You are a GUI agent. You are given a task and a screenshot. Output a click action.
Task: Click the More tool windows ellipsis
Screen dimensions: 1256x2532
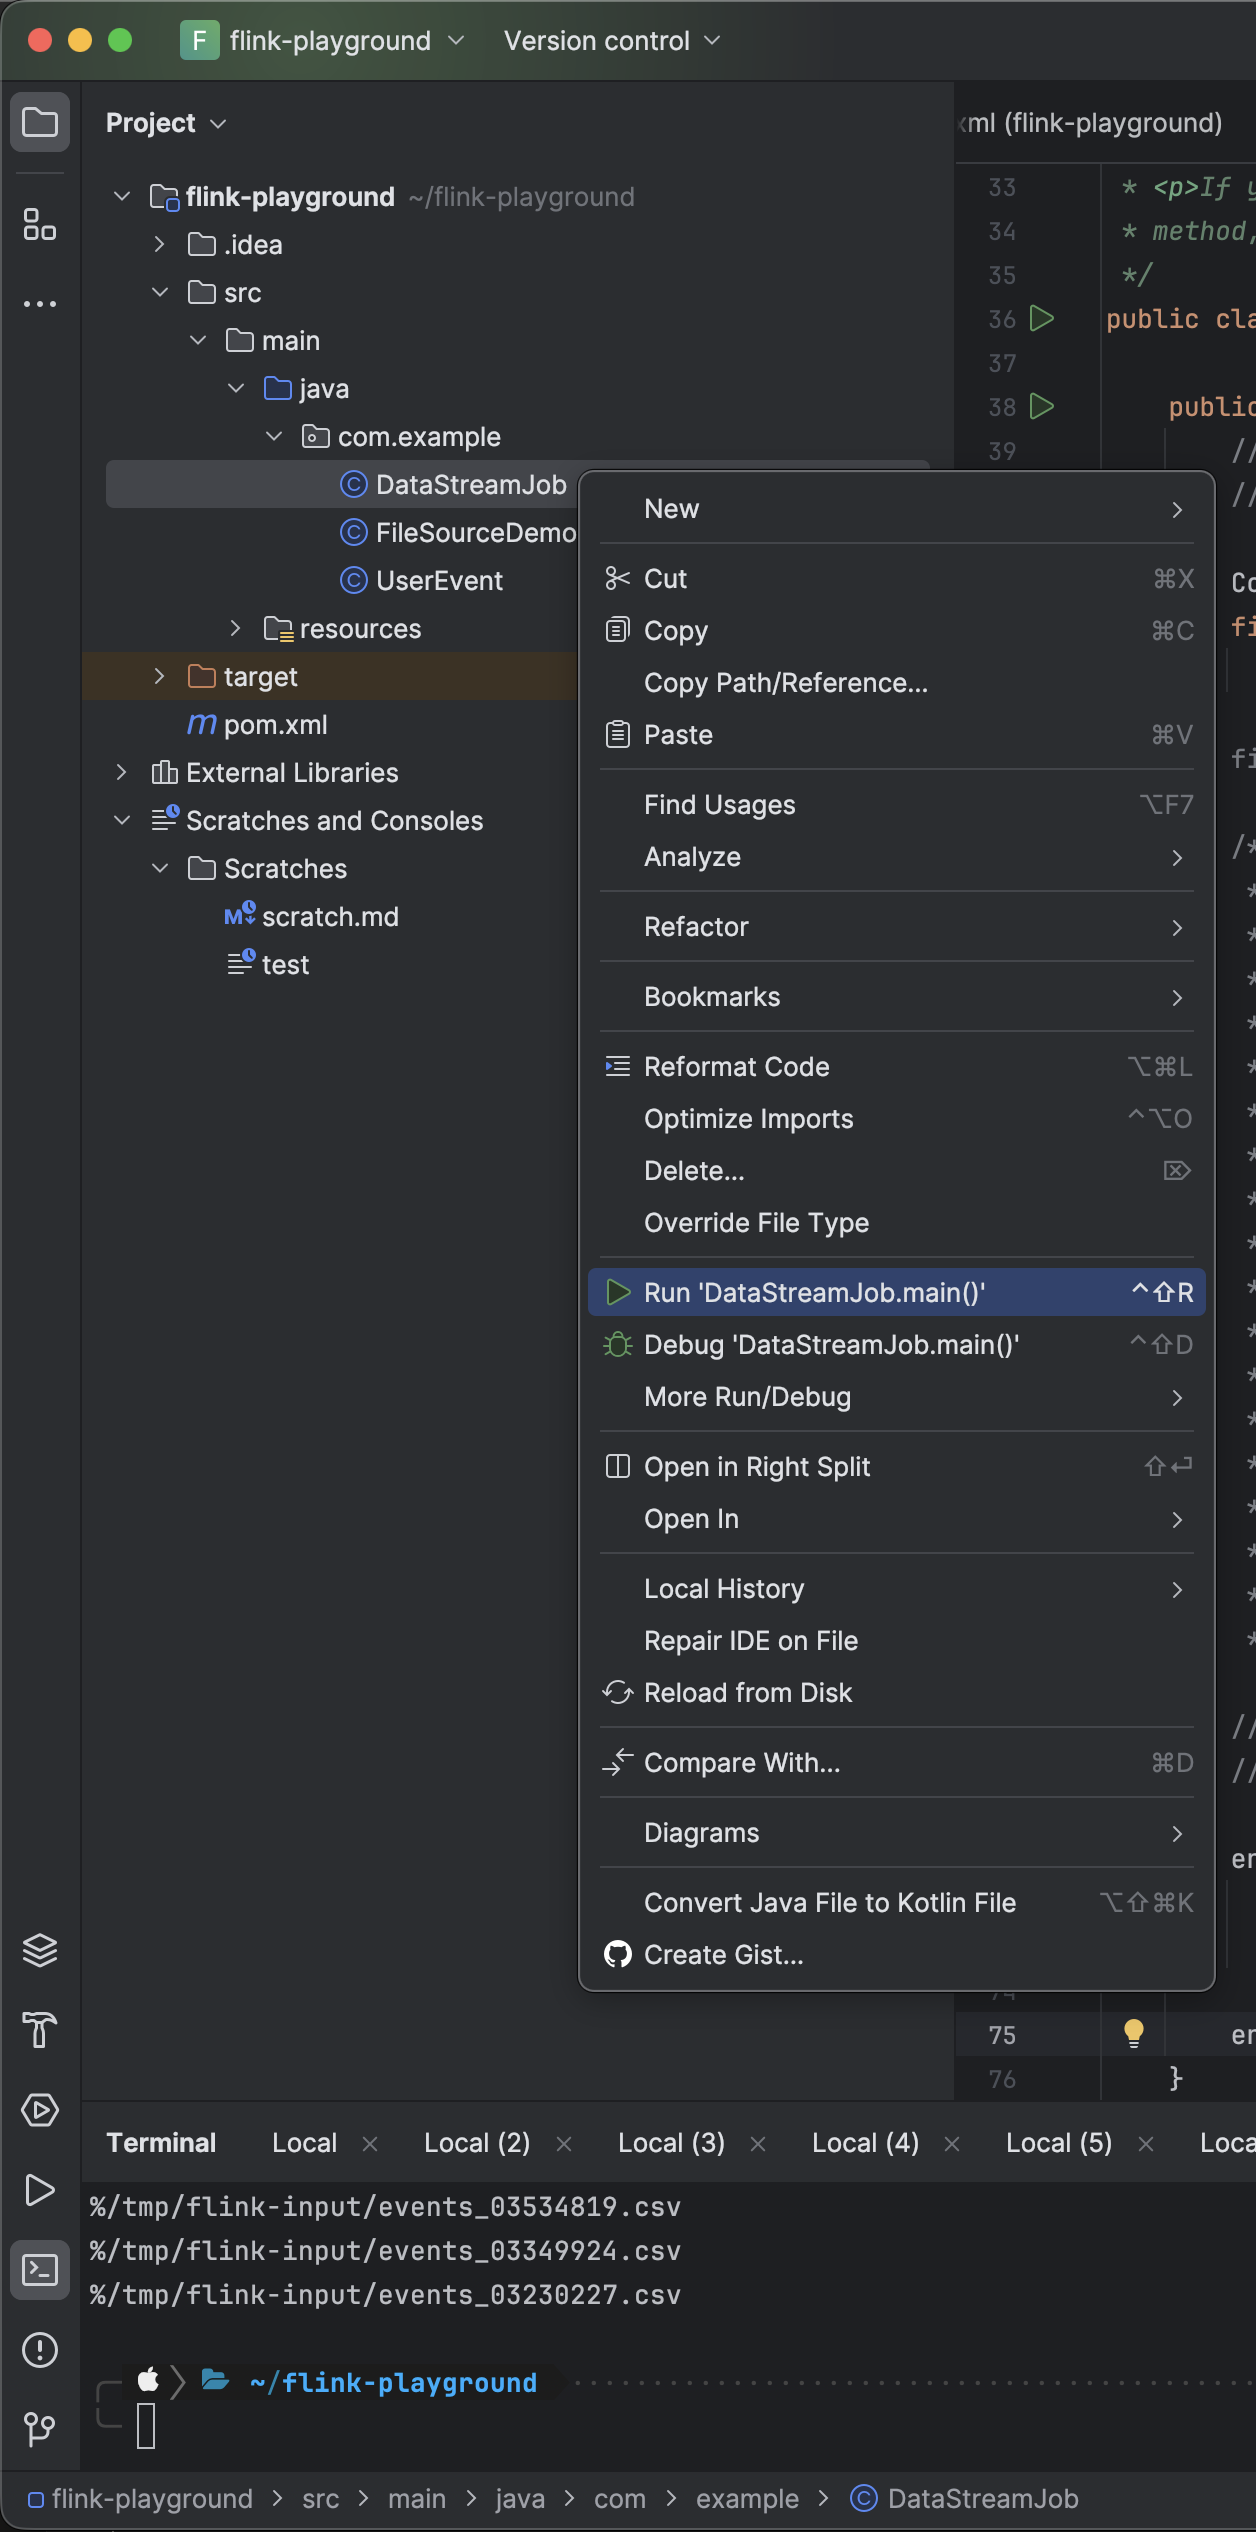coord(40,303)
